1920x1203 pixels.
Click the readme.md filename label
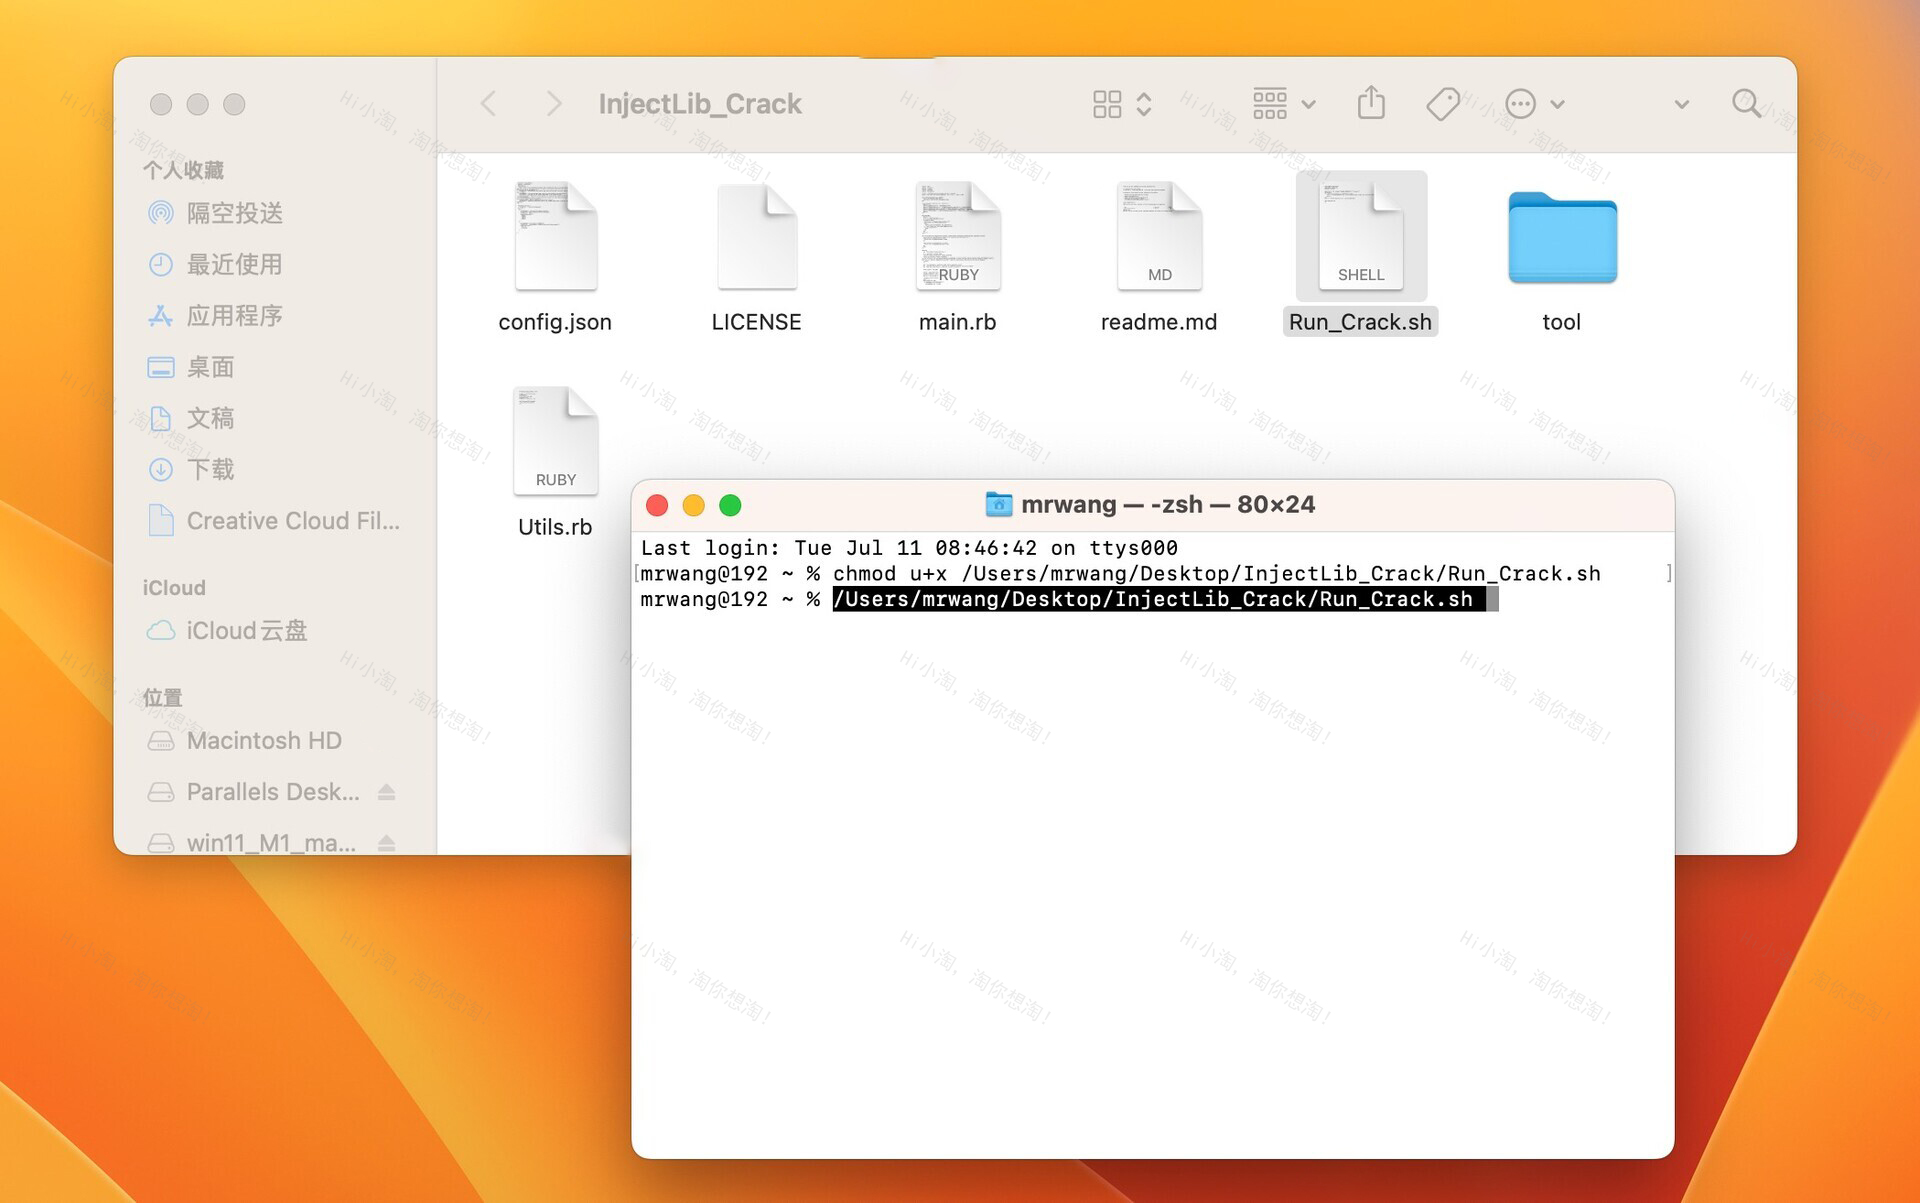click(1159, 322)
